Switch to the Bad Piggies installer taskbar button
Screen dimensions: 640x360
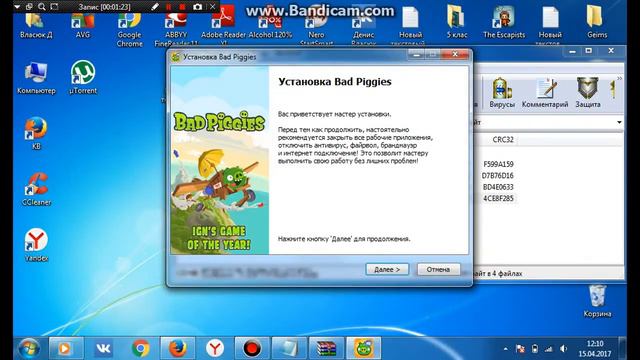(x=363, y=348)
